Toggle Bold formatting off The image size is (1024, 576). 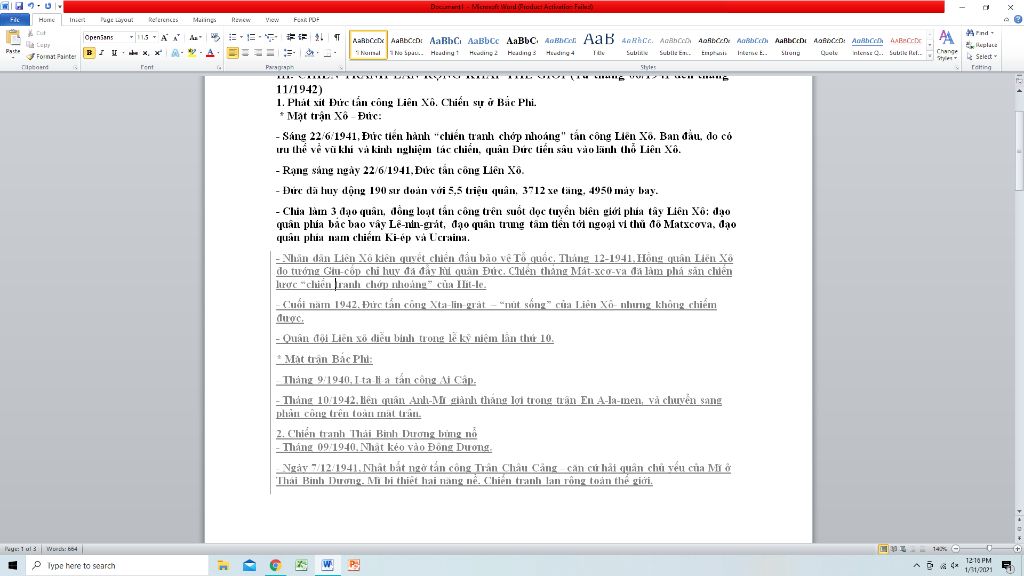coord(89,53)
